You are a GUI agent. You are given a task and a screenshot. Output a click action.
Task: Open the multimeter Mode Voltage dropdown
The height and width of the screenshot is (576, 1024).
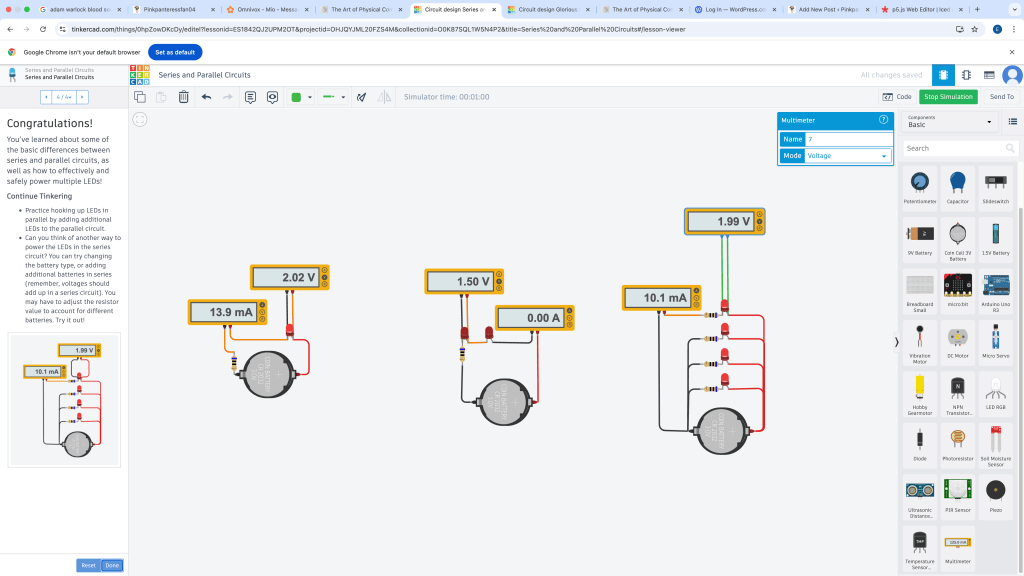pos(848,156)
